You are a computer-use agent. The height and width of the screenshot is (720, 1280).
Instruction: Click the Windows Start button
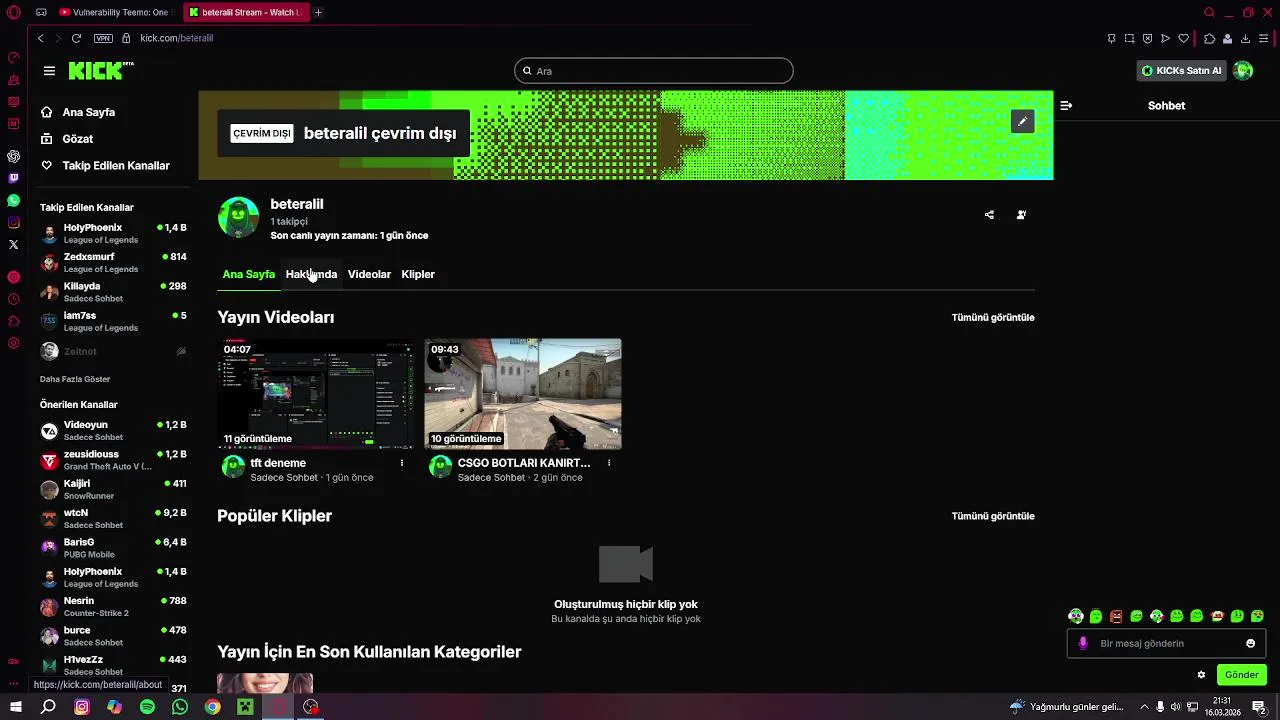(x=15, y=707)
